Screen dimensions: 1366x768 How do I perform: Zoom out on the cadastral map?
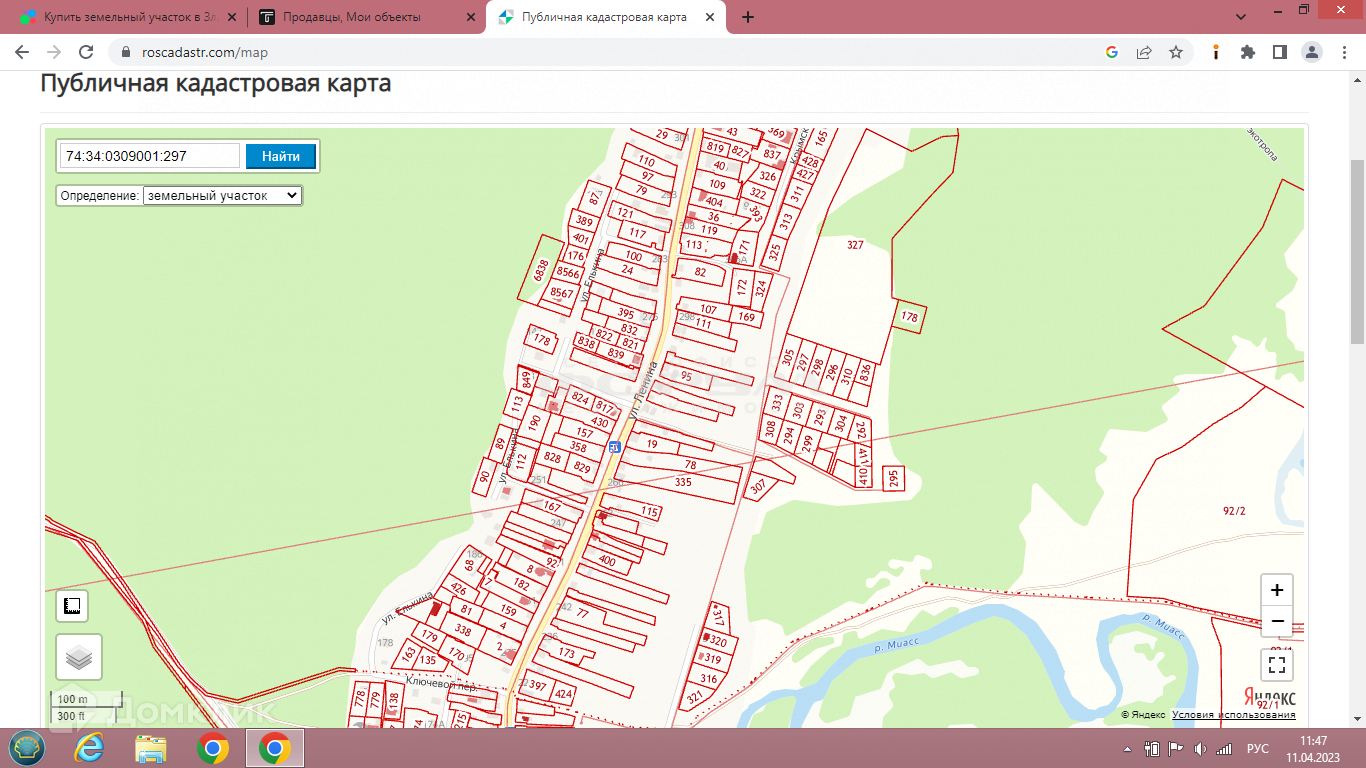click(1277, 621)
